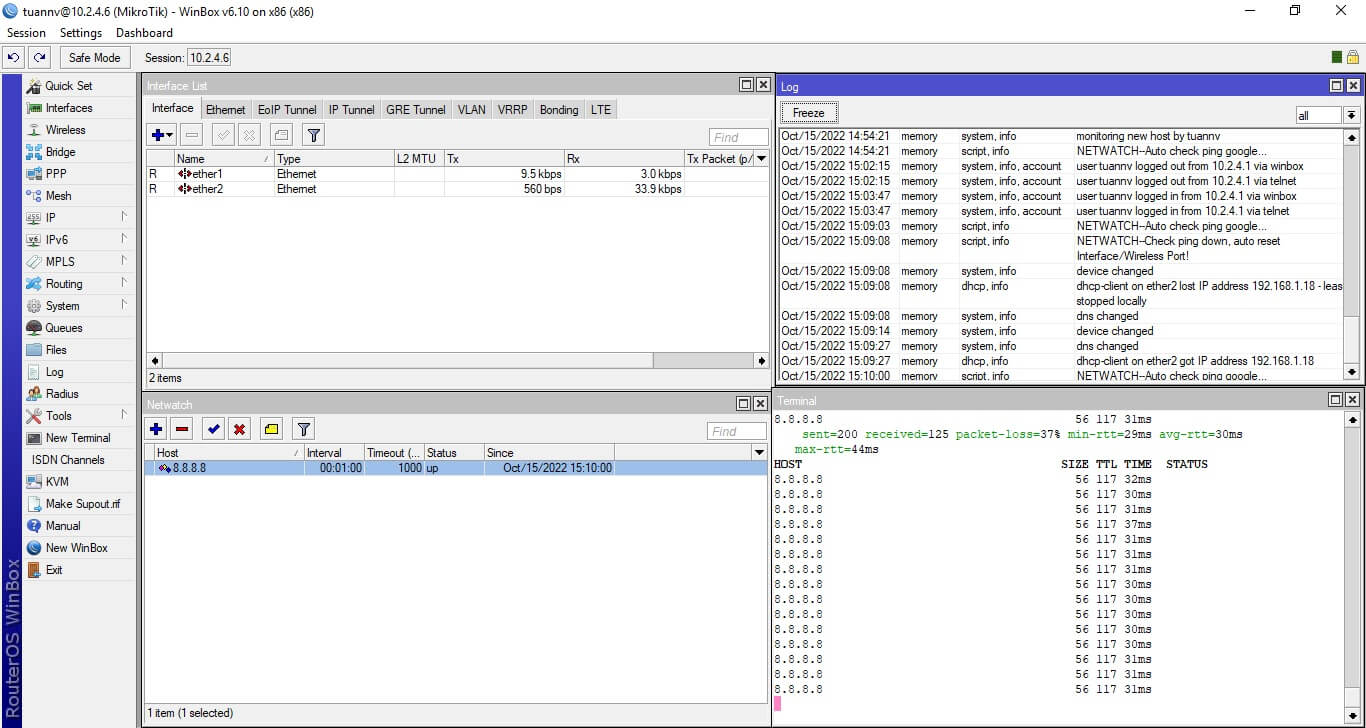The height and width of the screenshot is (728, 1366).
Task: Click the blue plus in Interface List
Action: click(x=161, y=135)
